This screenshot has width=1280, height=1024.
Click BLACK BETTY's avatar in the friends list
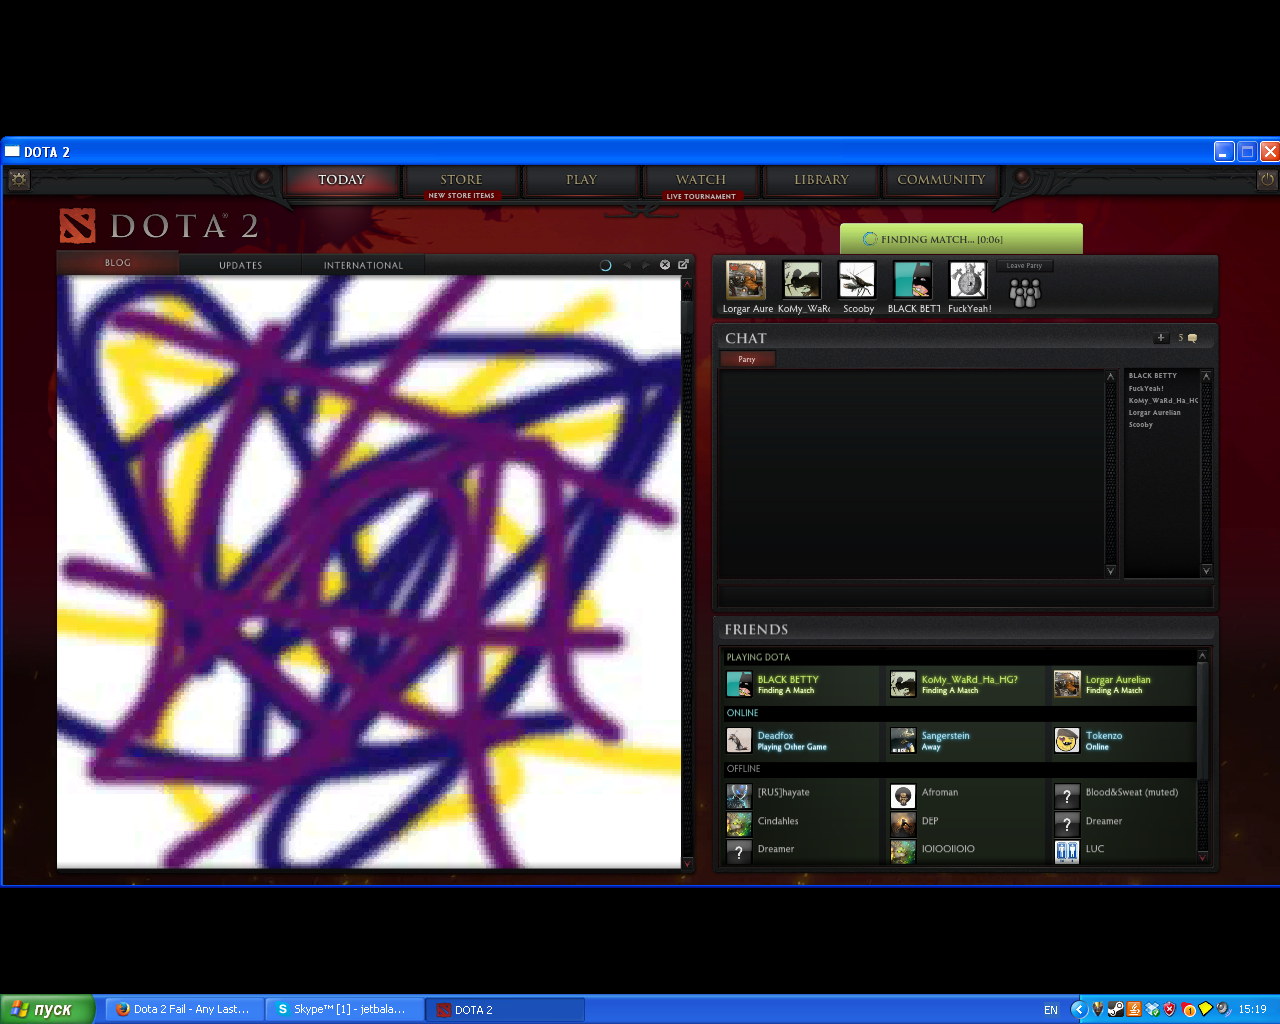click(739, 684)
